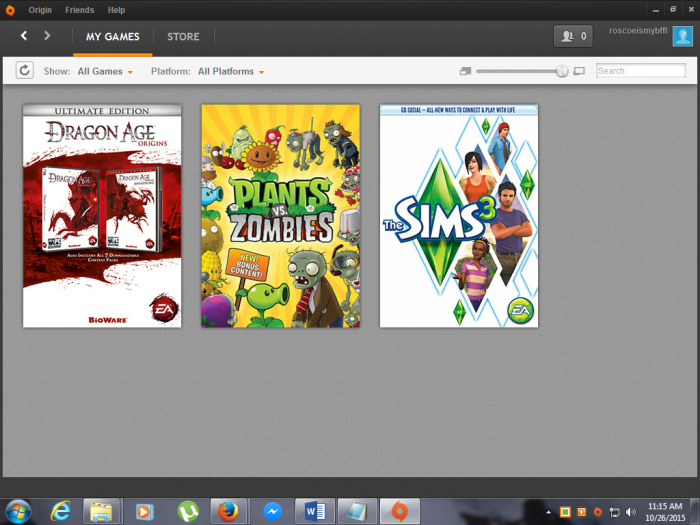700x525 pixels.
Task: Click the large-tile icon beside the size slider
Action: tap(579, 71)
